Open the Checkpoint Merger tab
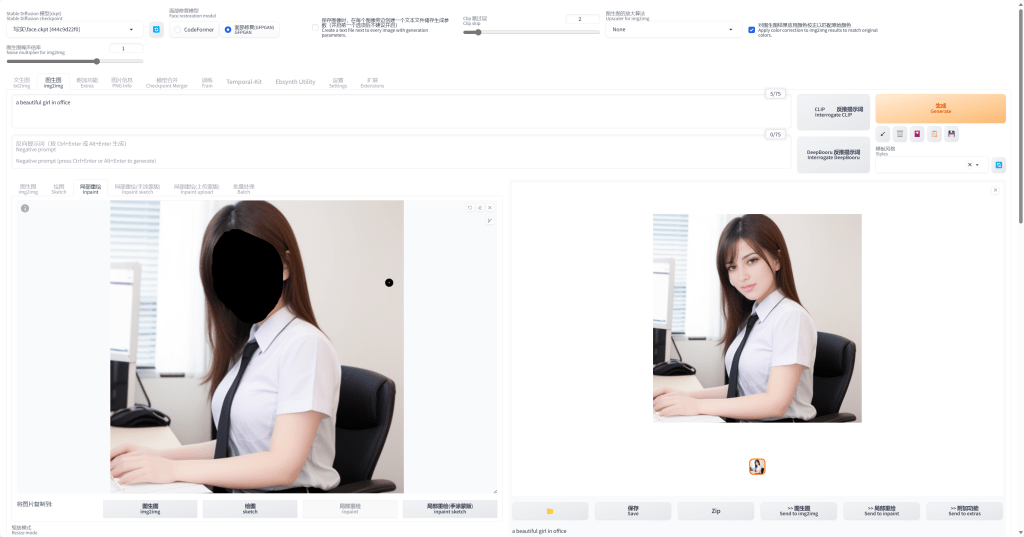This screenshot has width=1024, height=537. pos(167,82)
